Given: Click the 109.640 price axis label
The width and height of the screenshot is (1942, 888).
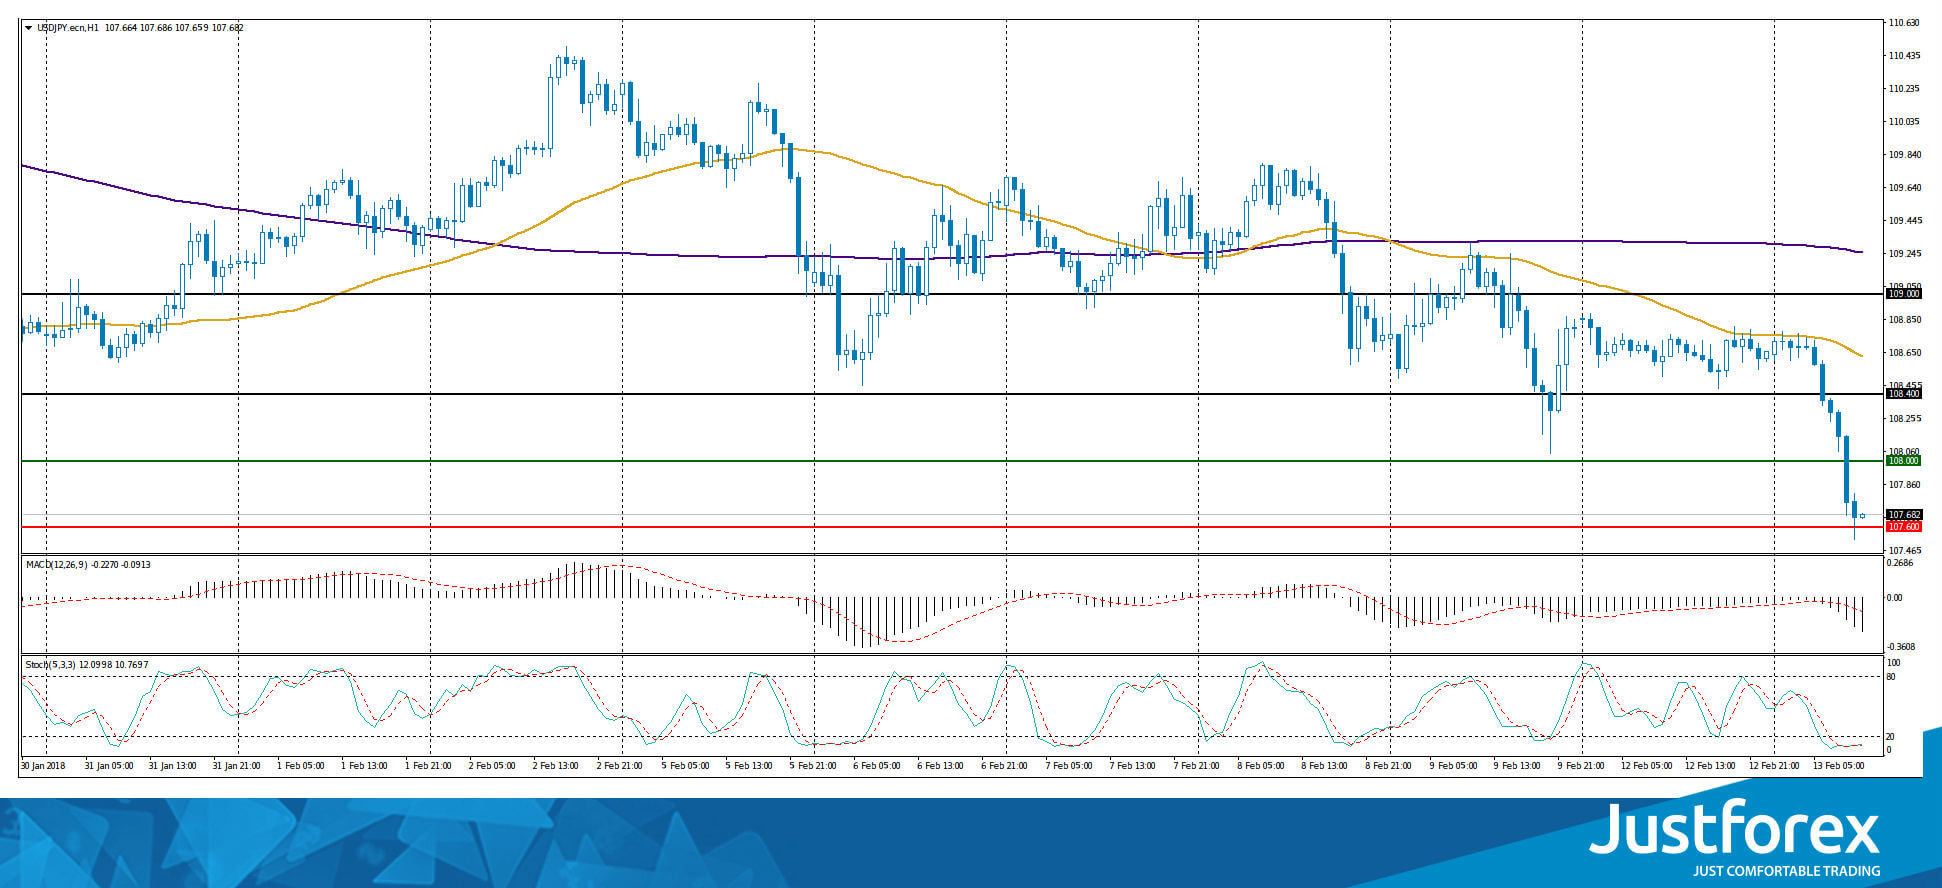Looking at the screenshot, I should coord(1904,188).
